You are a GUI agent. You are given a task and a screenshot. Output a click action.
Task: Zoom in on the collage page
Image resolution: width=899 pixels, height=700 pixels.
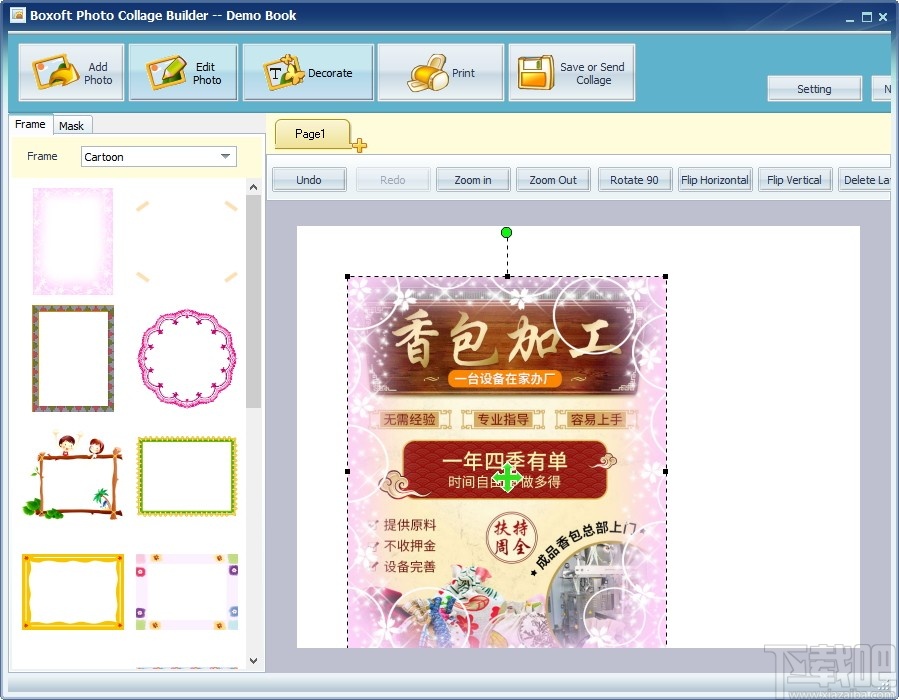472,179
